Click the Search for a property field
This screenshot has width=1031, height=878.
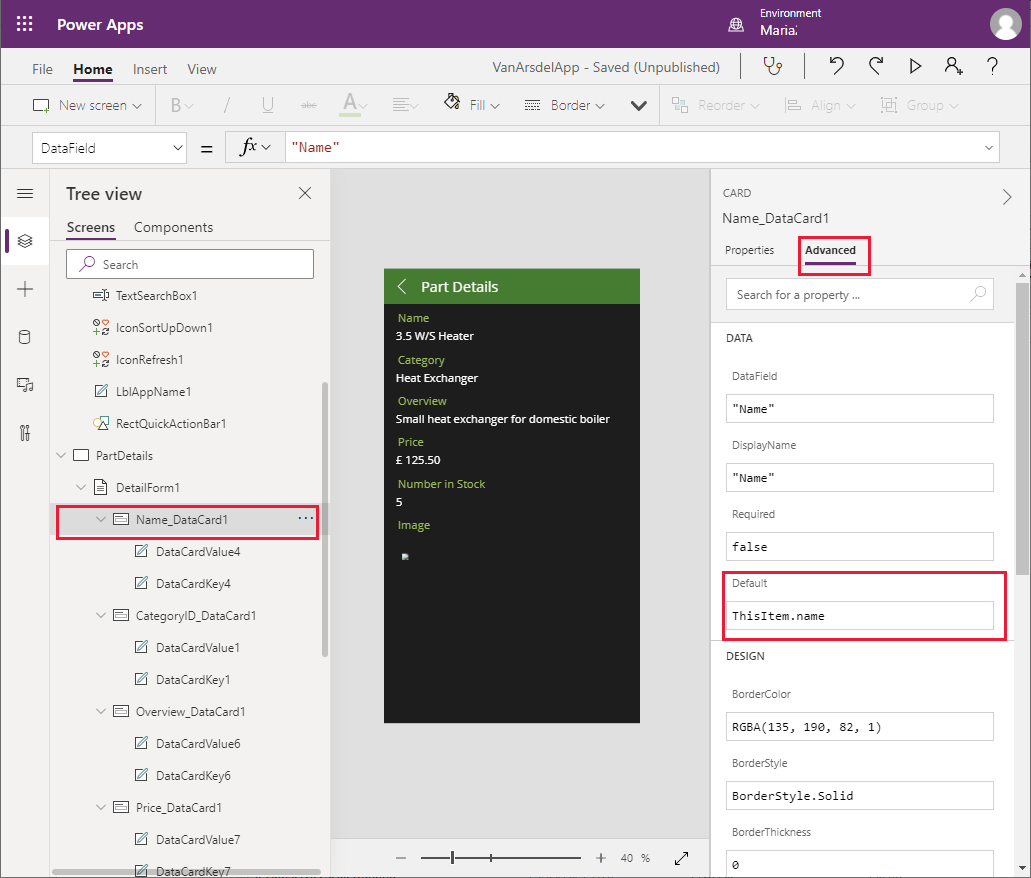(x=859, y=294)
